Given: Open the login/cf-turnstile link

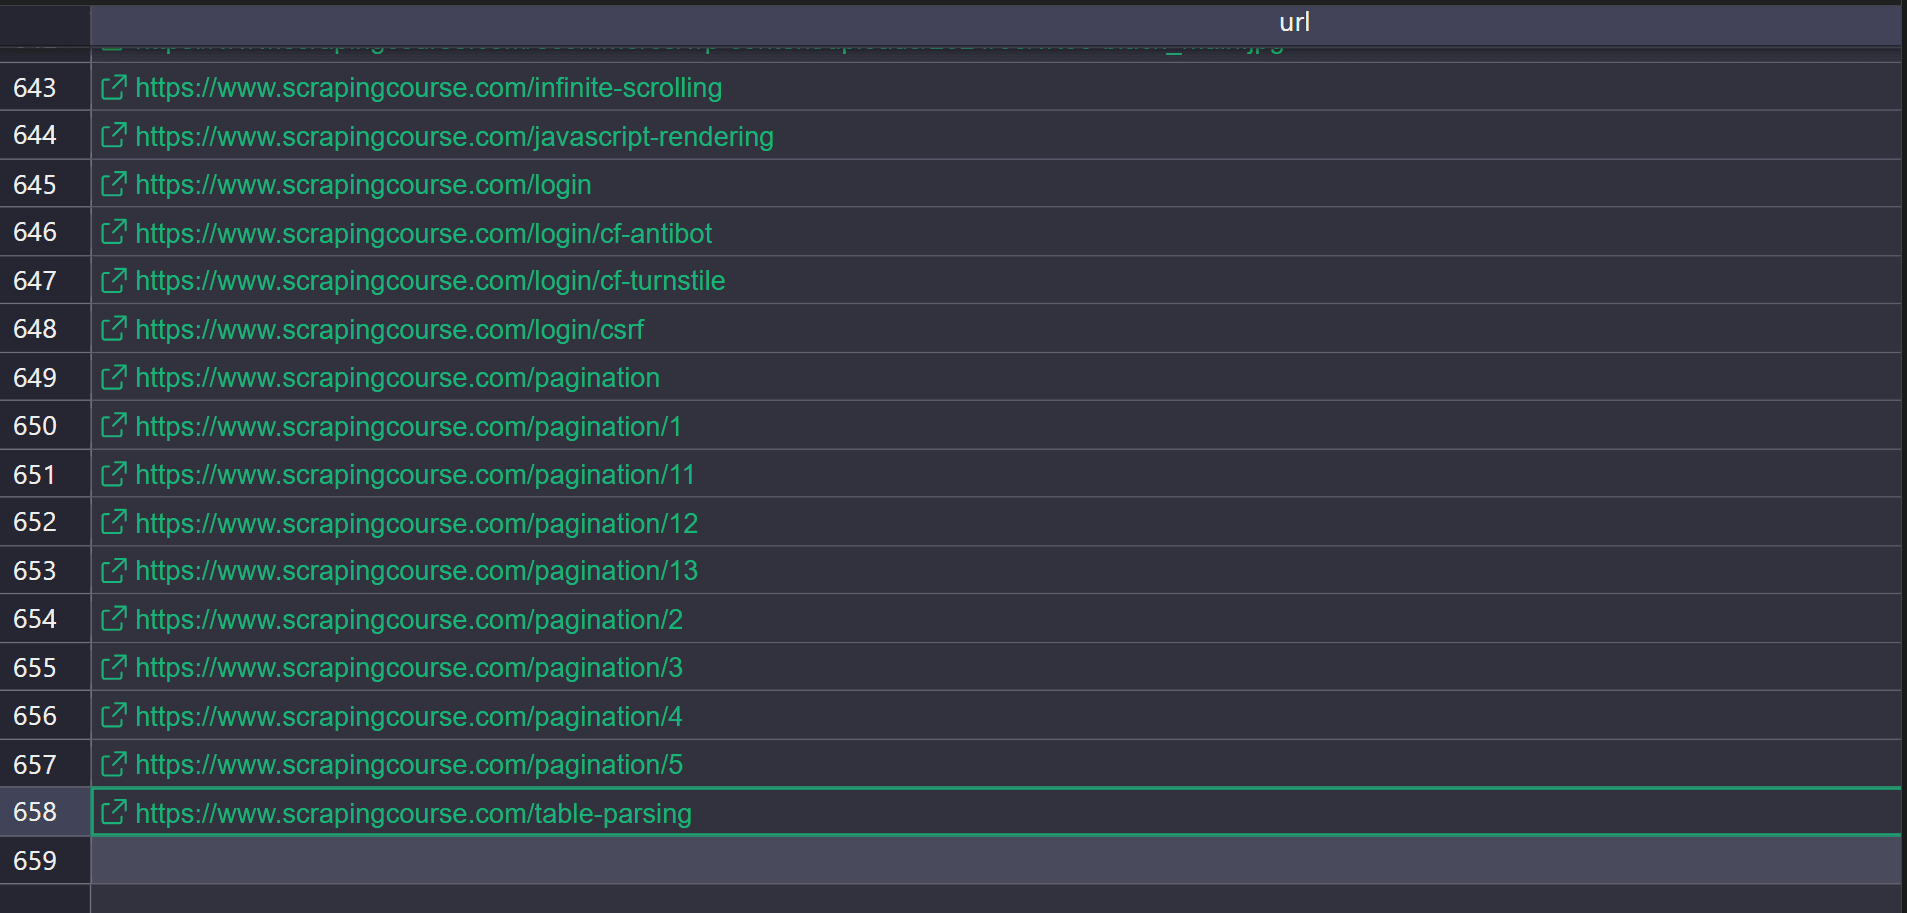Looking at the screenshot, I should click(x=430, y=281).
